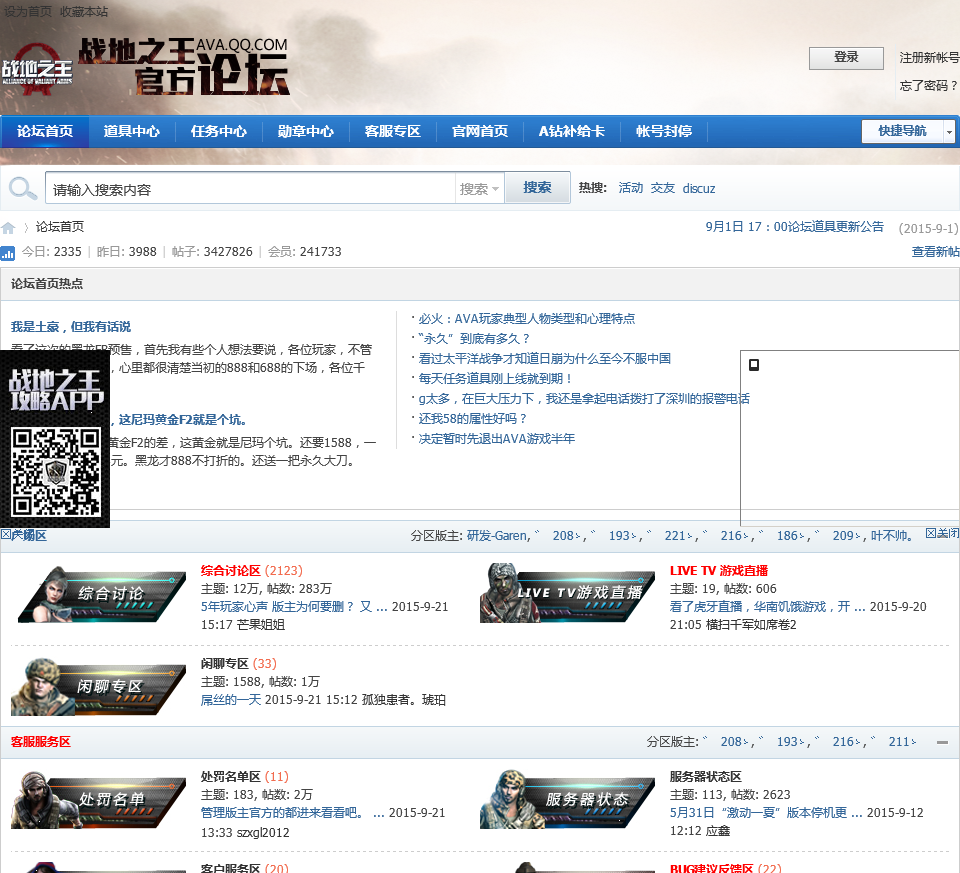Click the 战地之王 logo in header
The width and height of the screenshot is (960, 873).
pos(37,70)
